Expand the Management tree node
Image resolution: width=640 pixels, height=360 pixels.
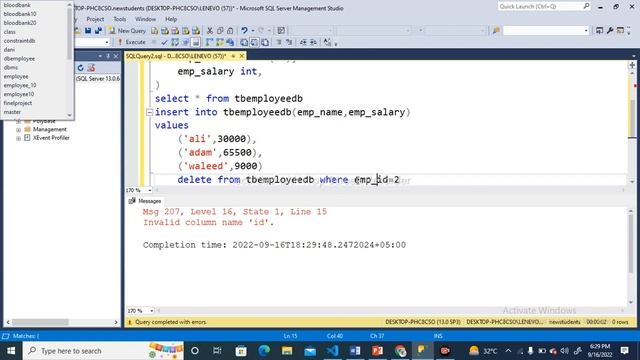(18, 129)
